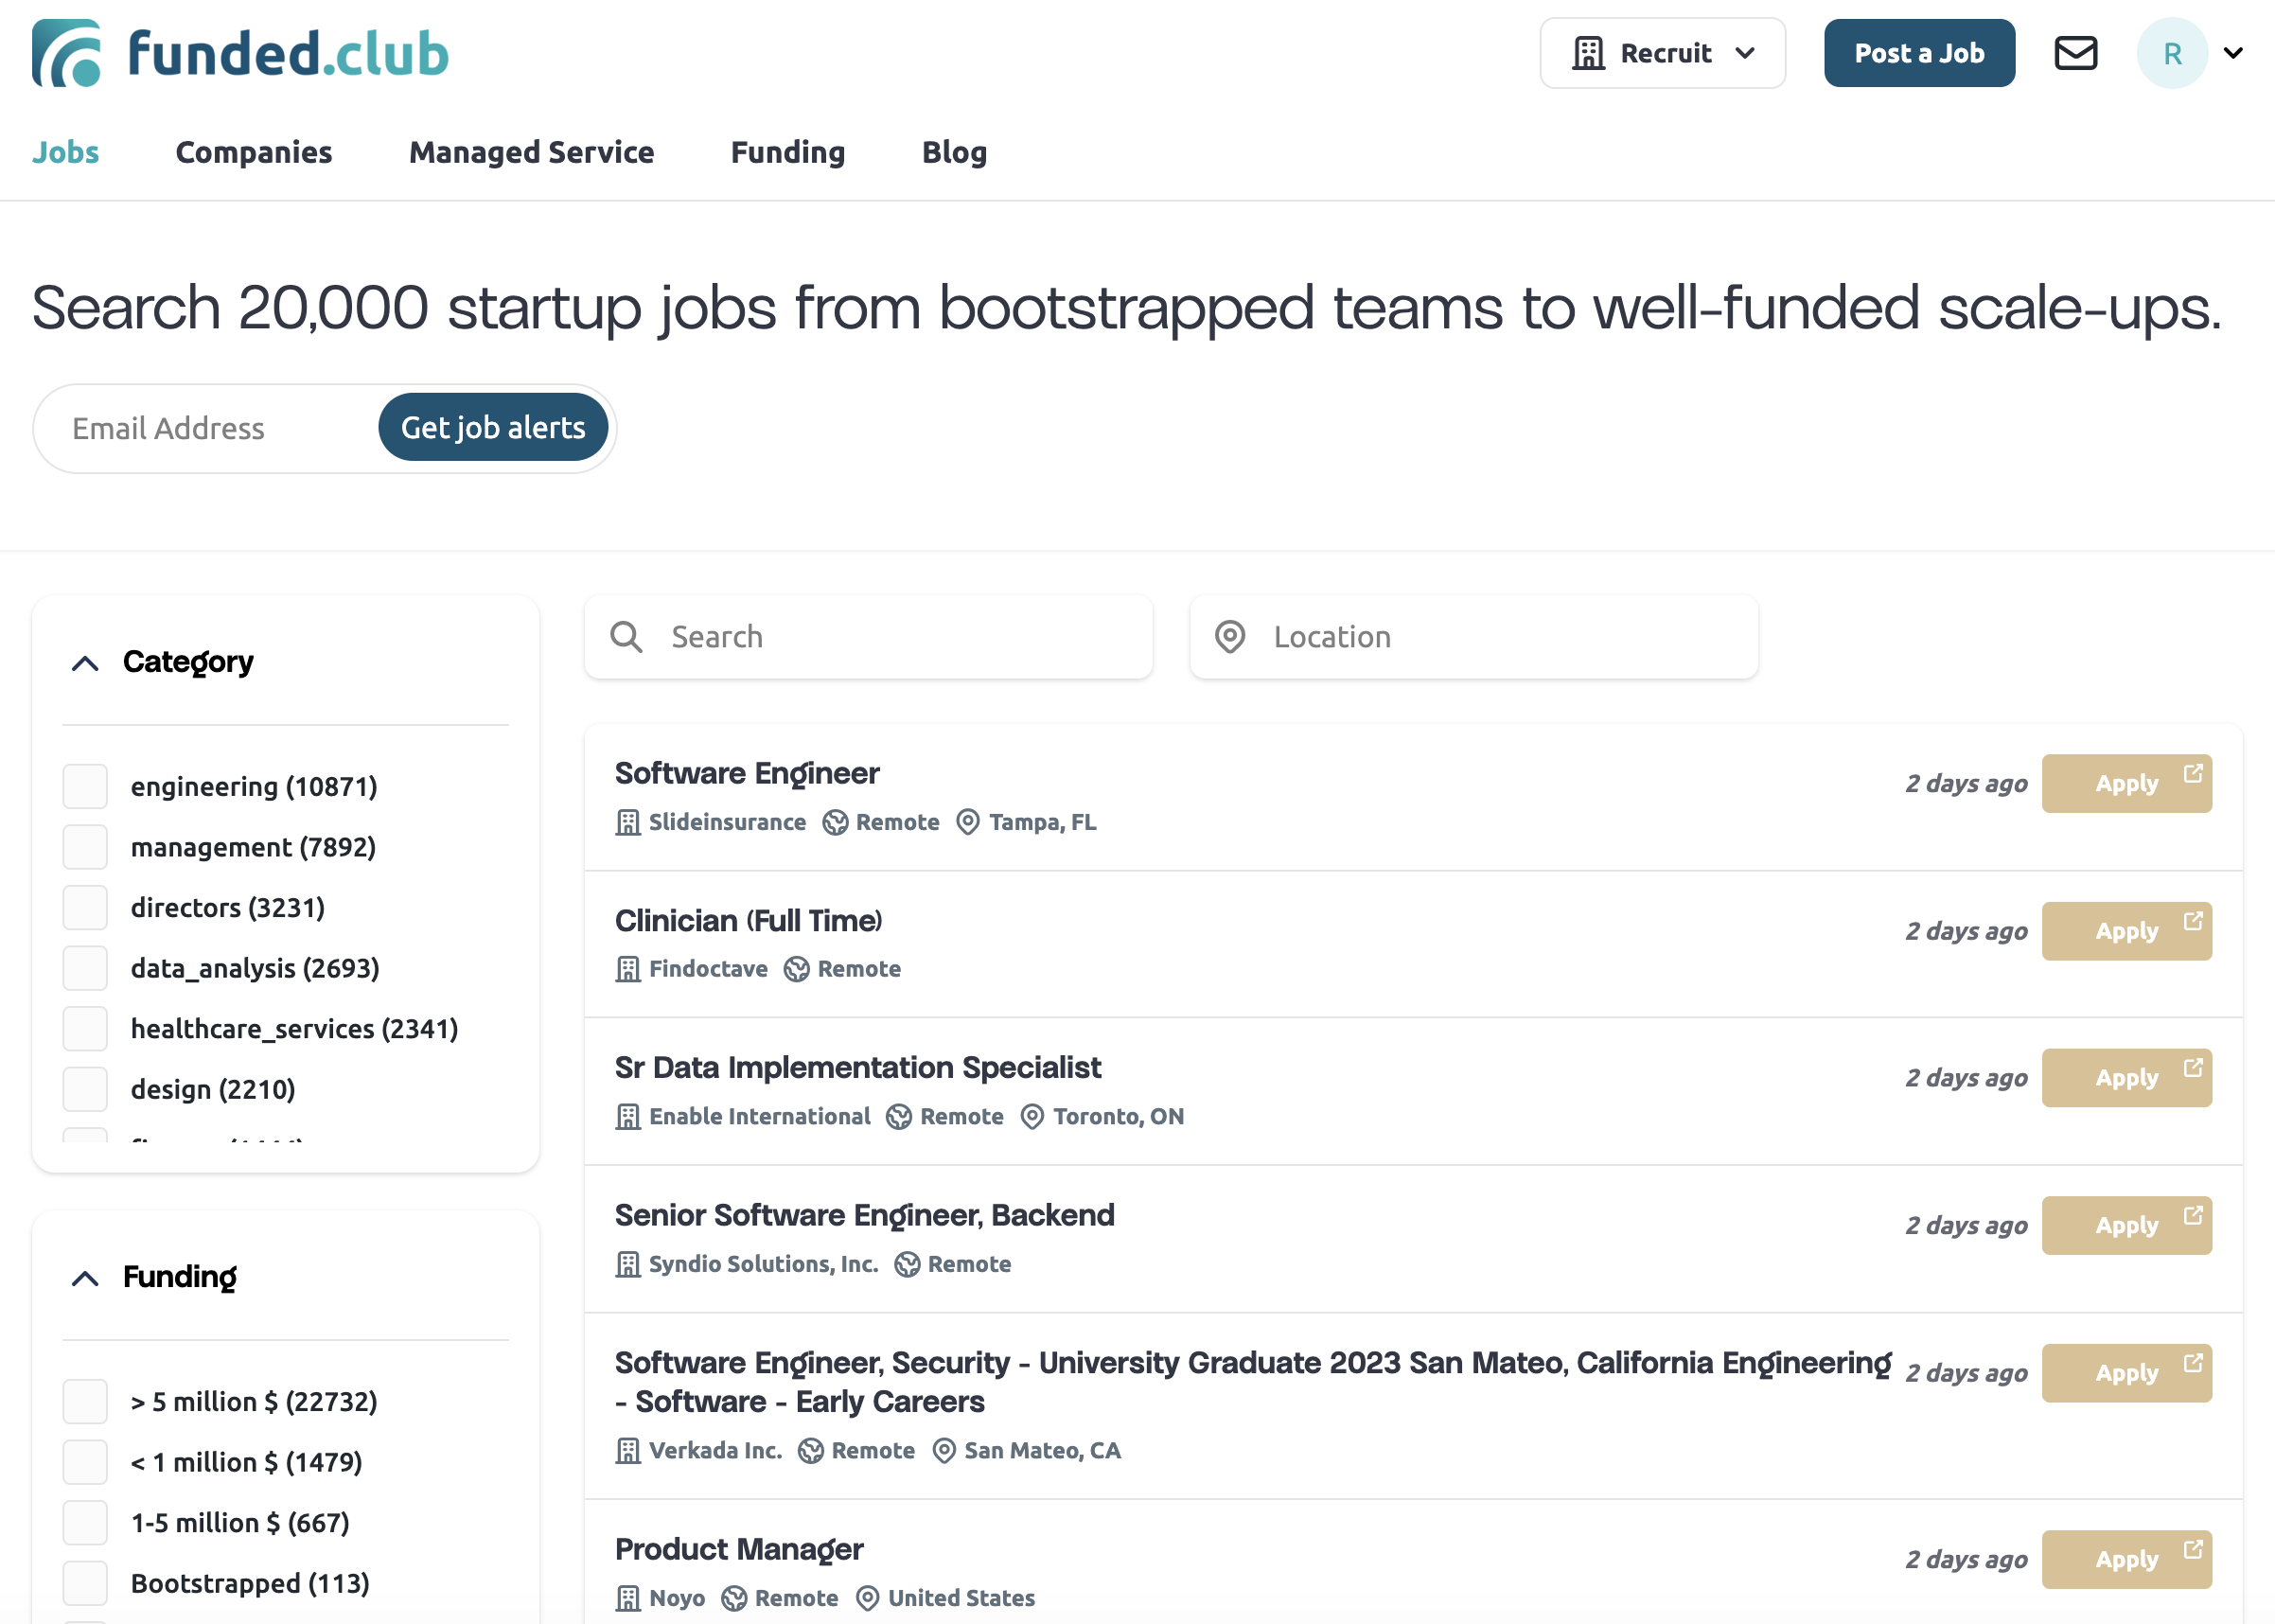Check the > 5 million $ funding filter

pyautogui.click(x=85, y=1402)
